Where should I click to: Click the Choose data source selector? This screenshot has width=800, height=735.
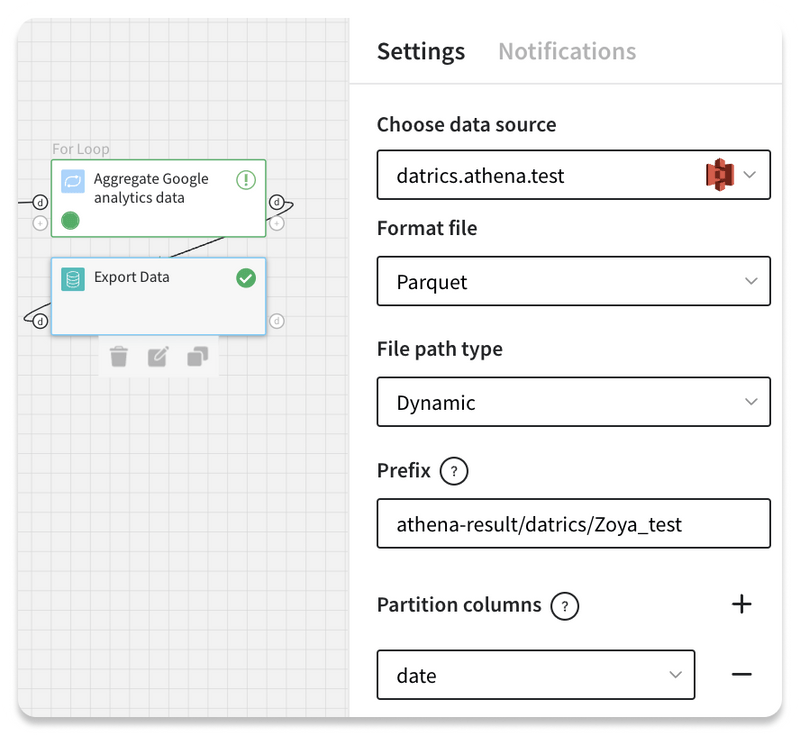point(573,174)
